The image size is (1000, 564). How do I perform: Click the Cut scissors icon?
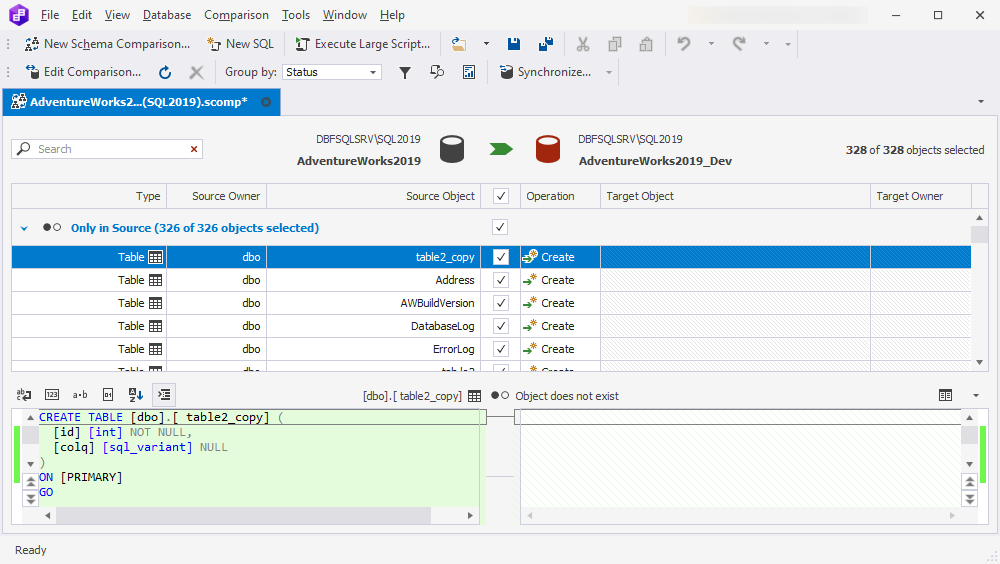pyautogui.click(x=582, y=44)
